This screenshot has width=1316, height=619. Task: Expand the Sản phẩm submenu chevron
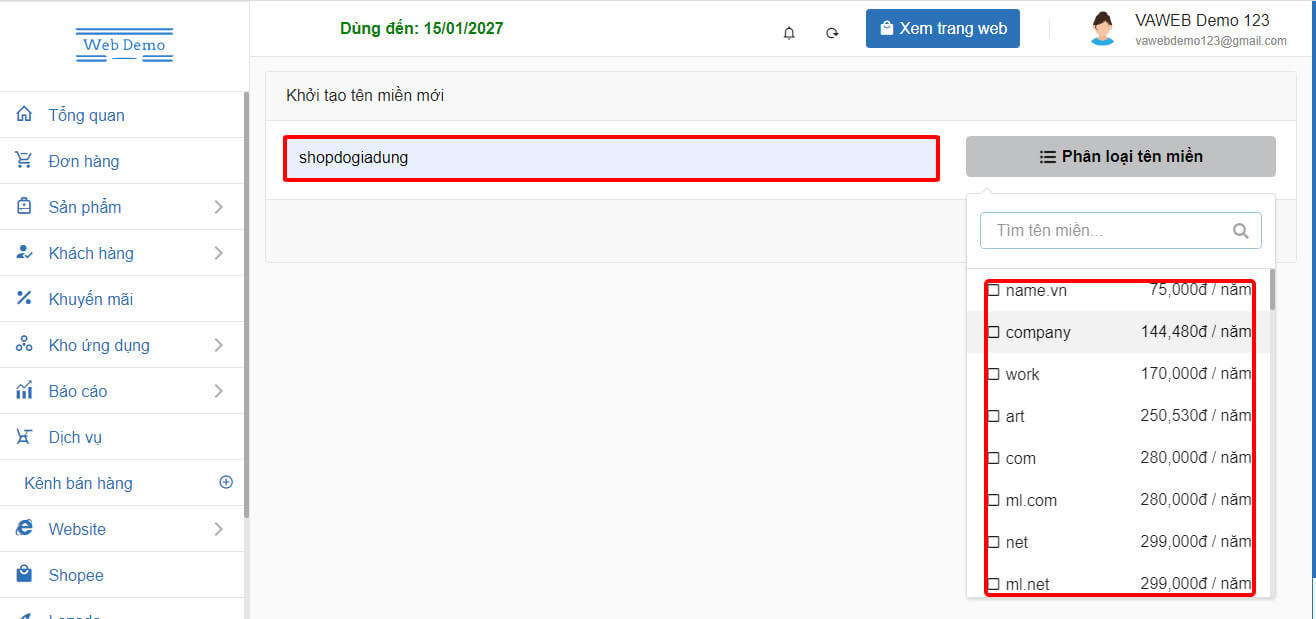(218, 207)
